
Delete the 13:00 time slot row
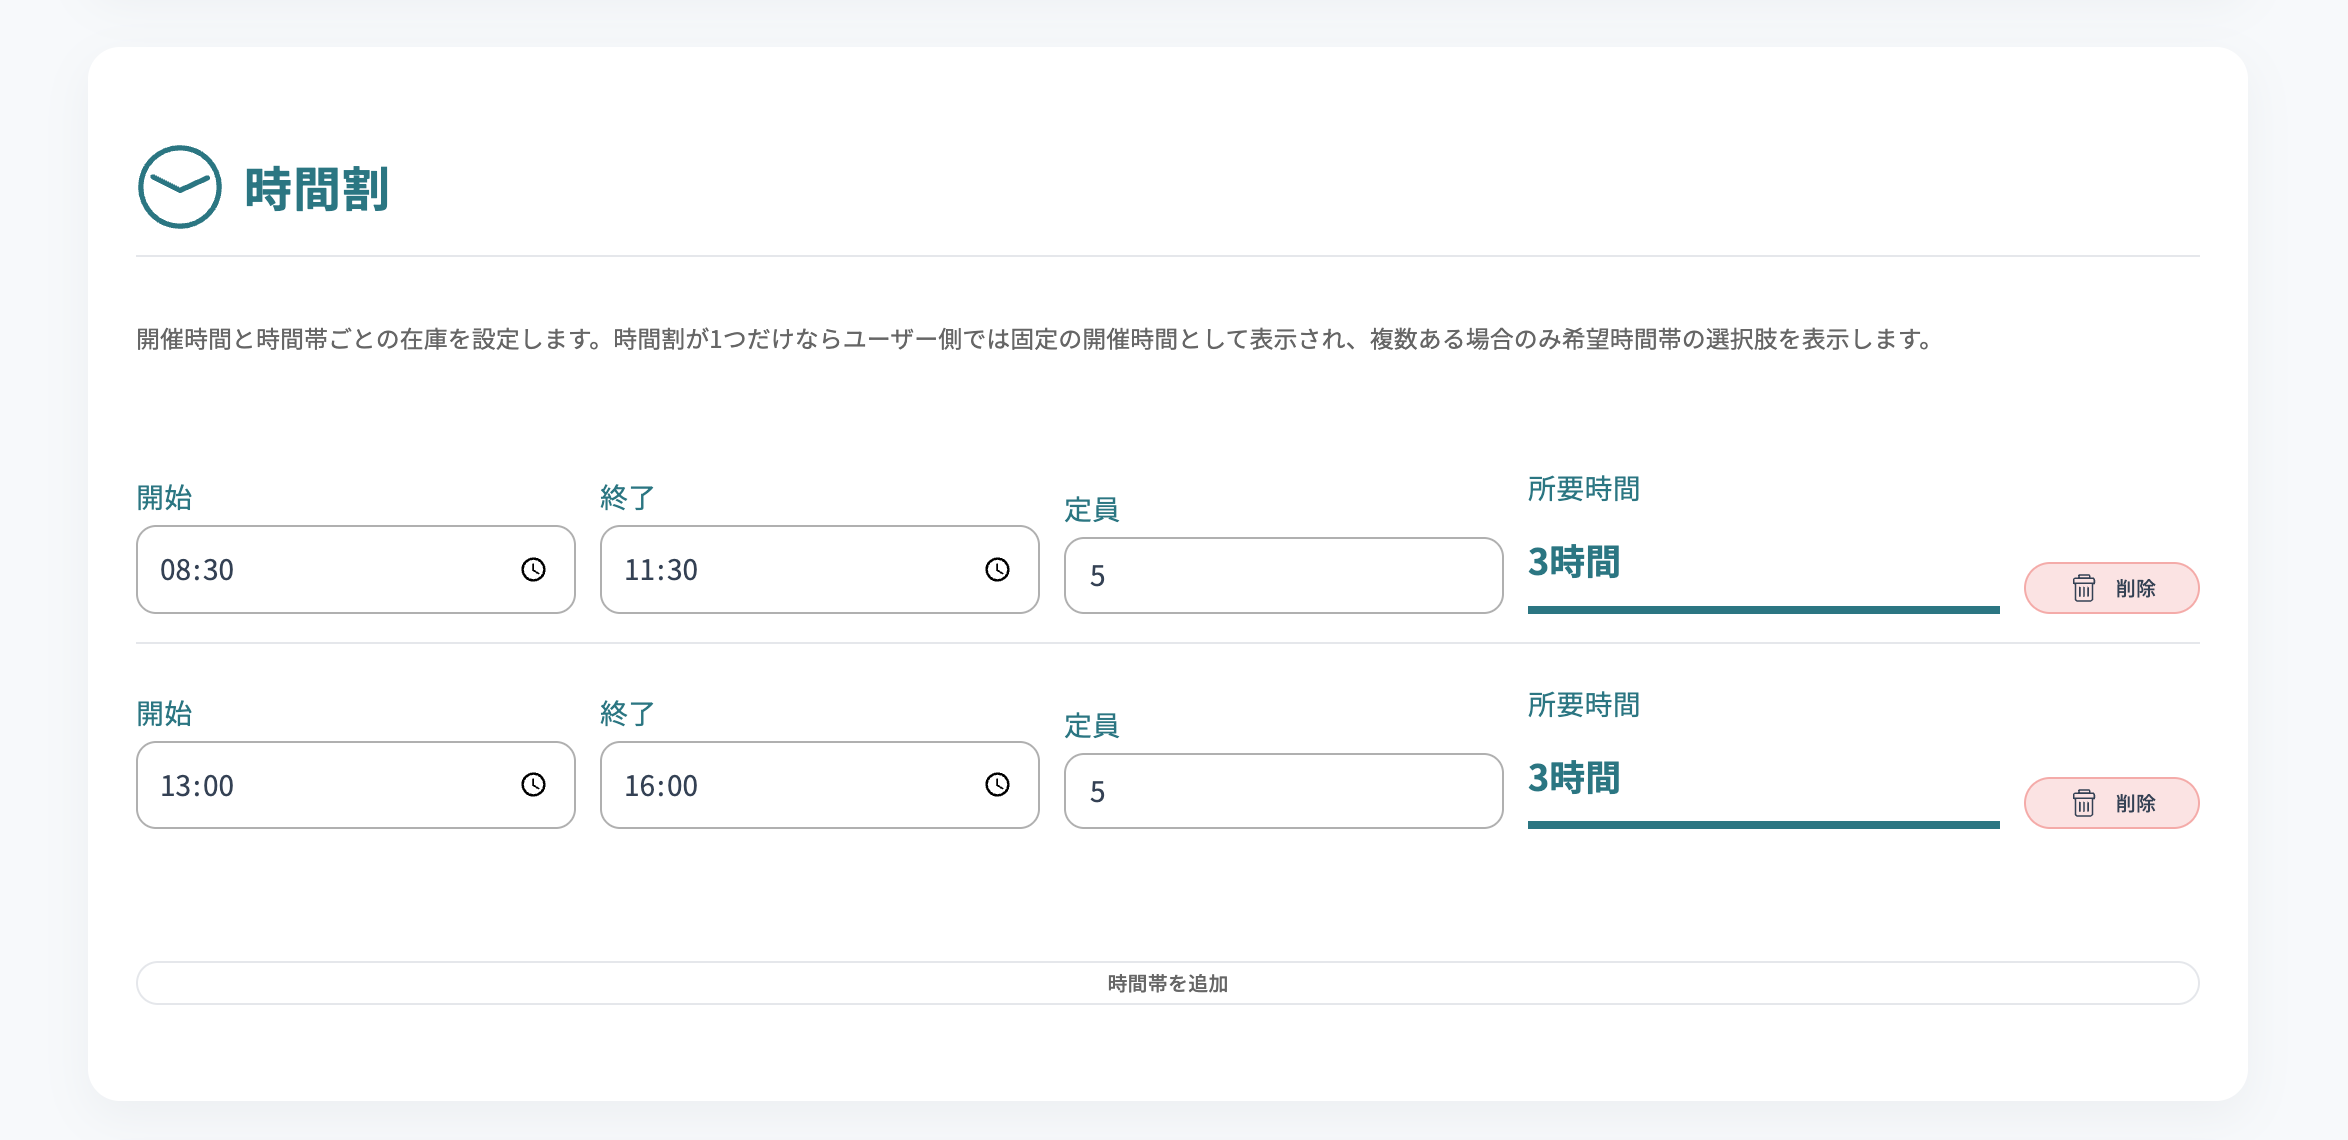pyautogui.click(x=2112, y=803)
